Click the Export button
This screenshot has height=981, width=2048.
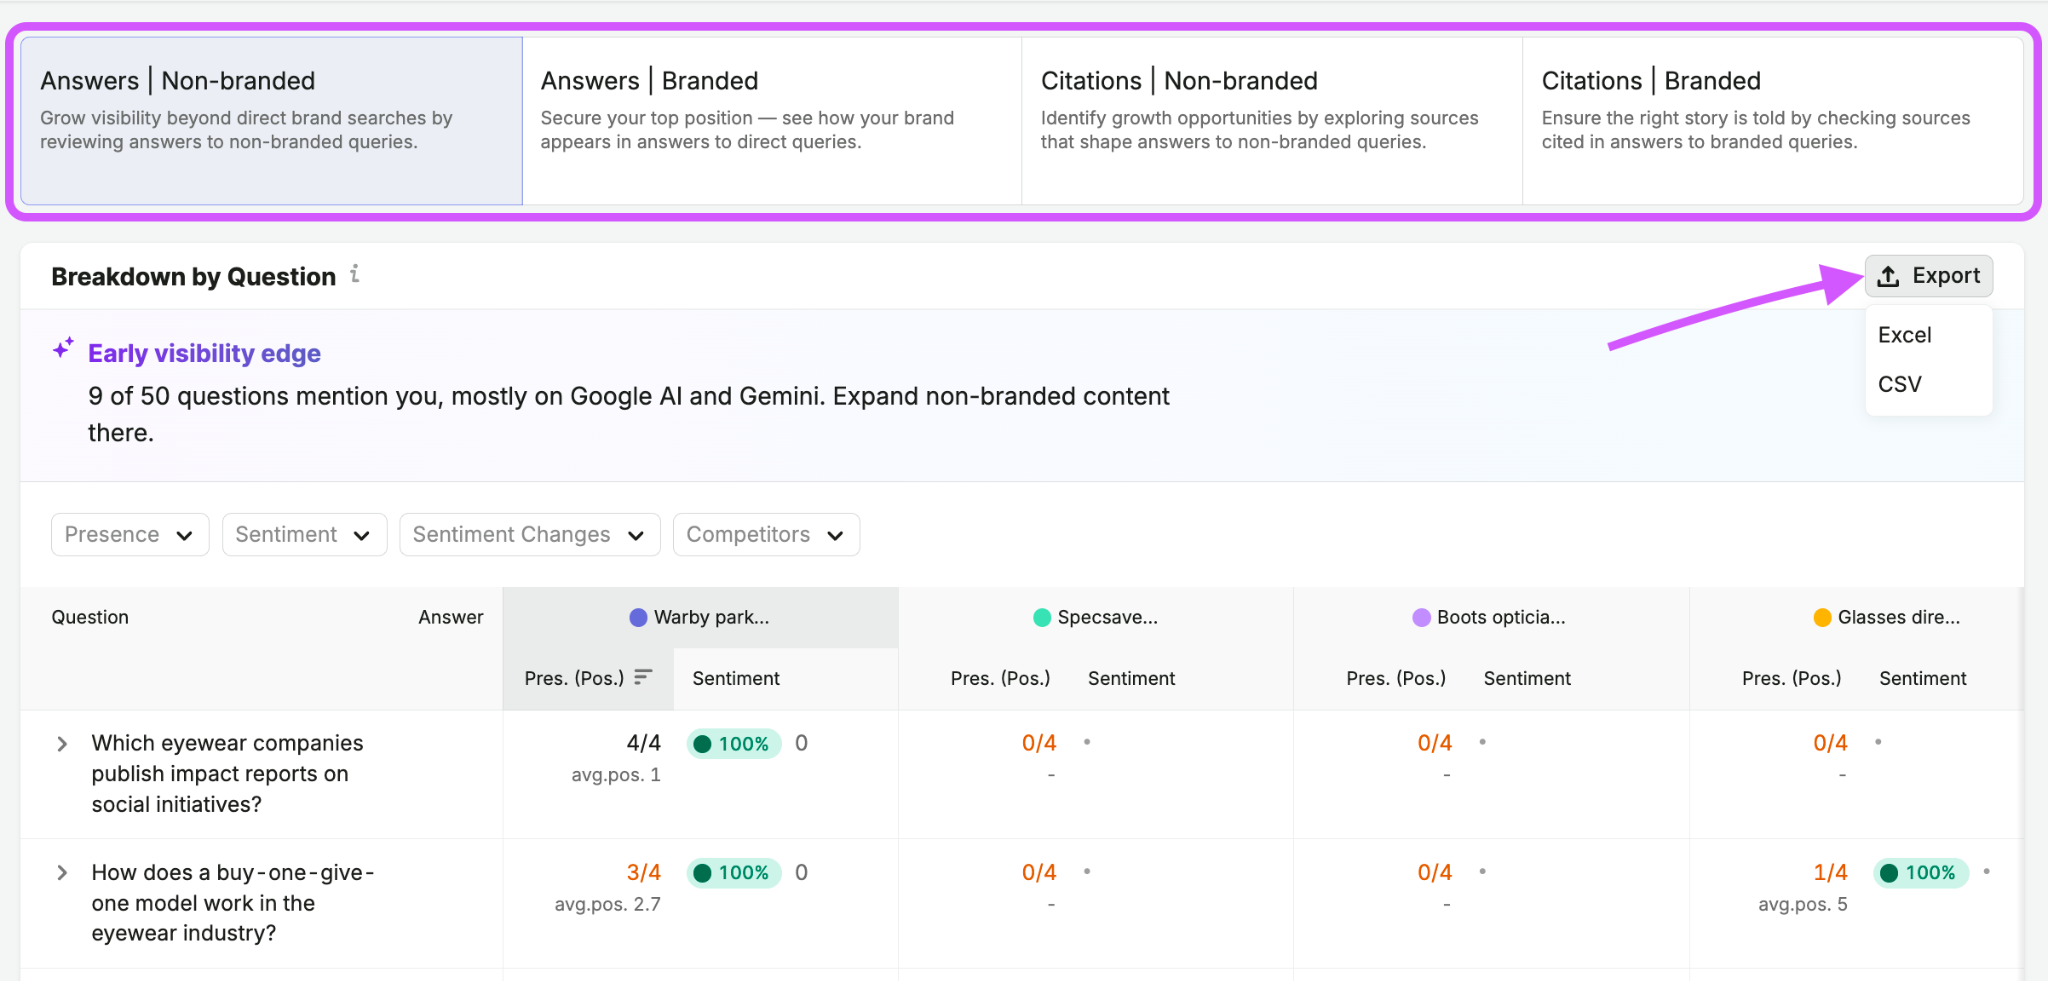pyautogui.click(x=1929, y=276)
